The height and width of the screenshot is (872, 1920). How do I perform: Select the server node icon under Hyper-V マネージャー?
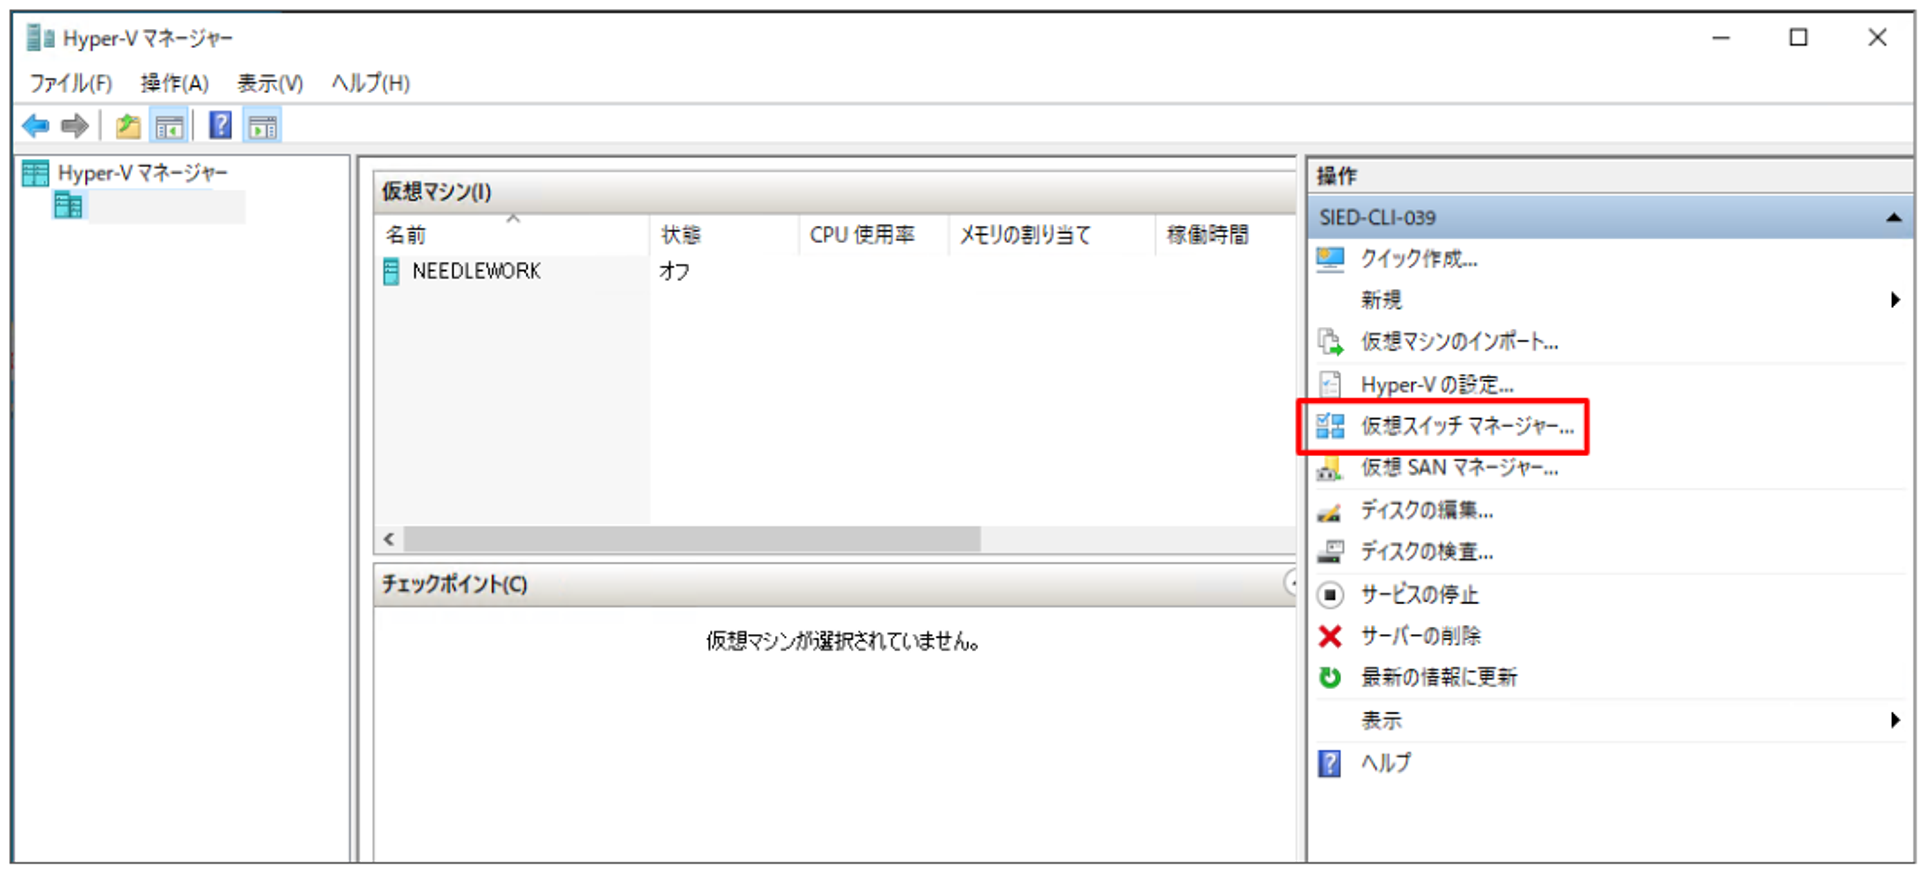68,206
